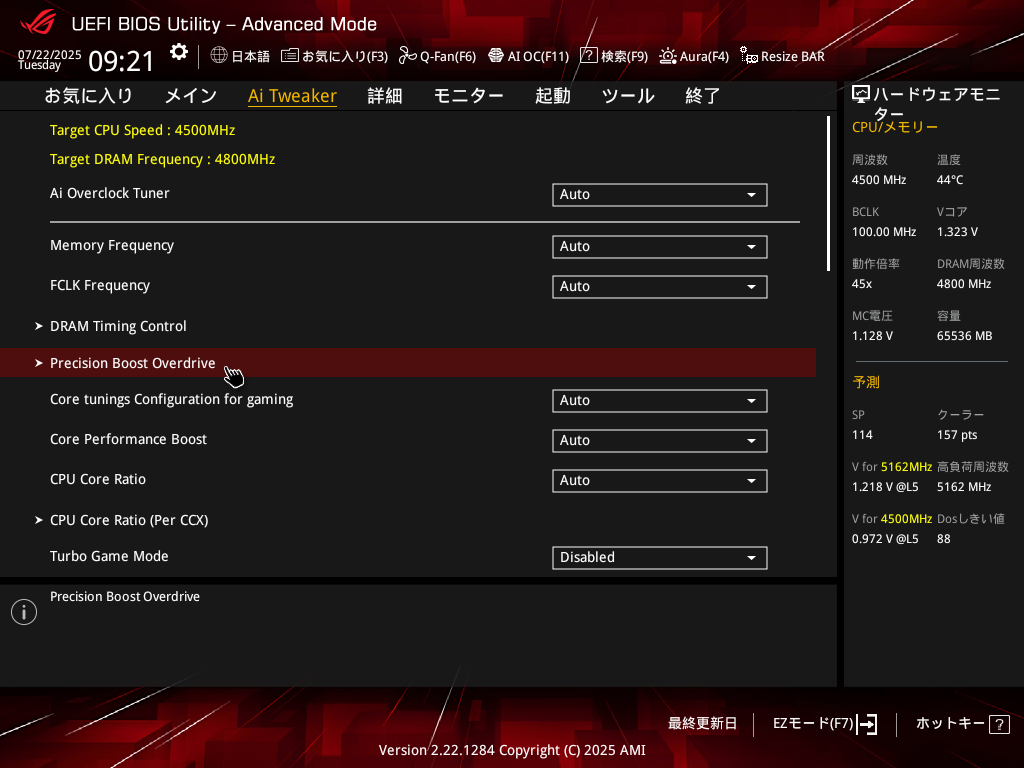Select the Ai Tweaker tab
The width and height of the screenshot is (1024, 768).
click(x=293, y=96)
